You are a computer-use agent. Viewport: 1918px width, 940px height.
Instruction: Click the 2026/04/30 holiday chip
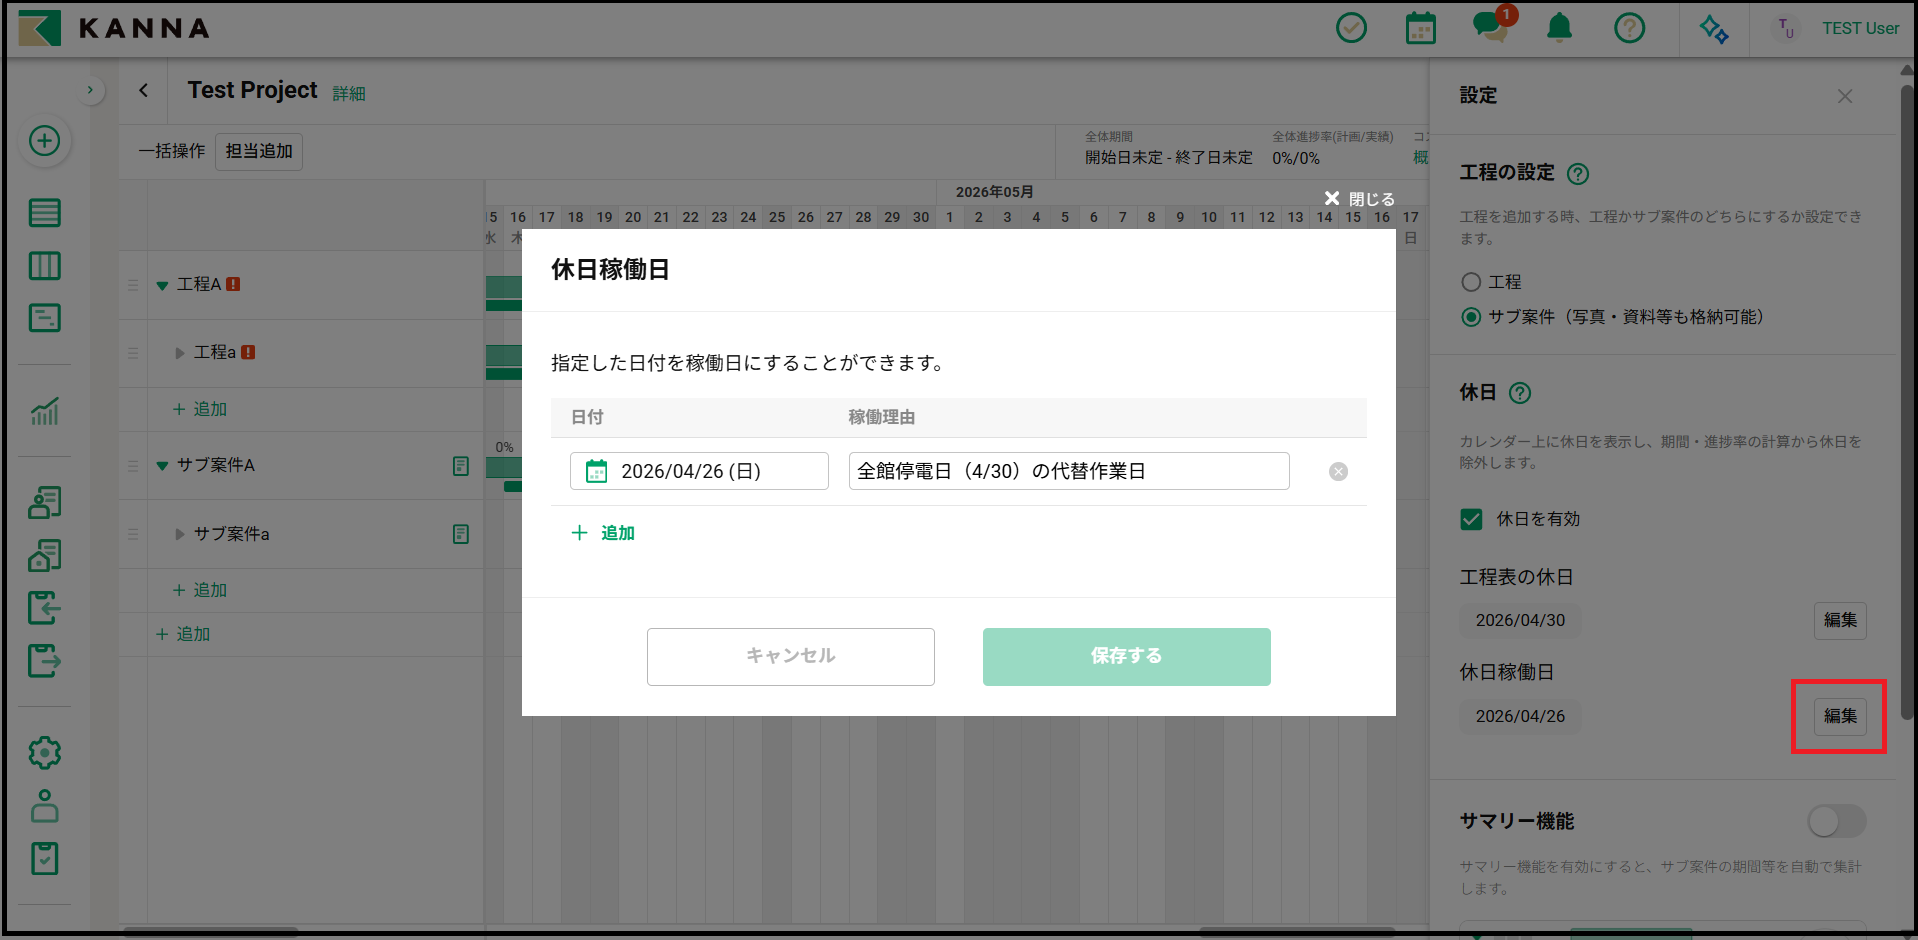click(1520, 620)
